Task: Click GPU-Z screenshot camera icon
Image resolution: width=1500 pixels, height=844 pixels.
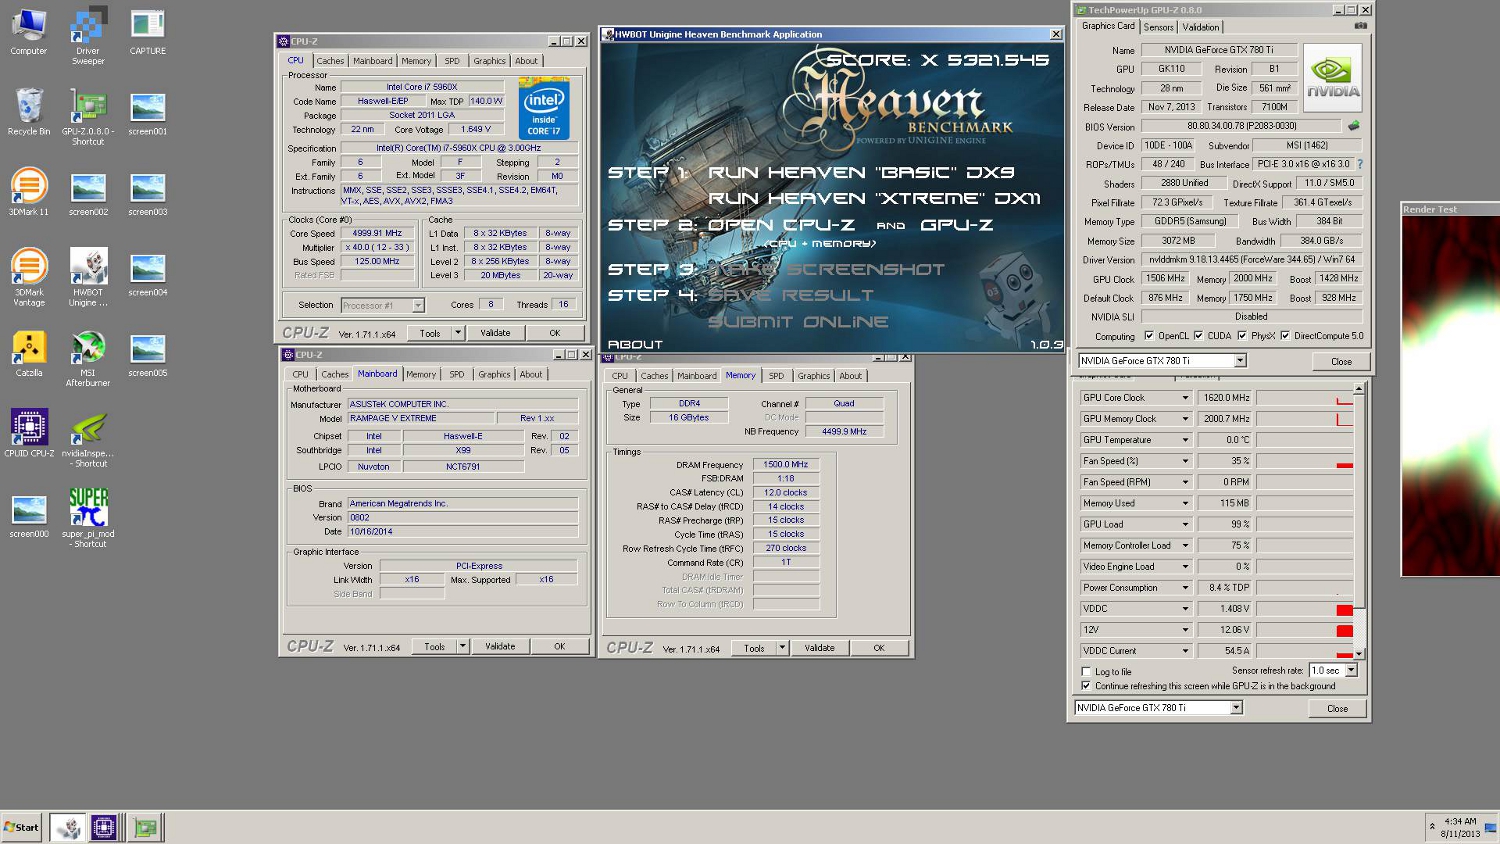Action: [1360, 26]
